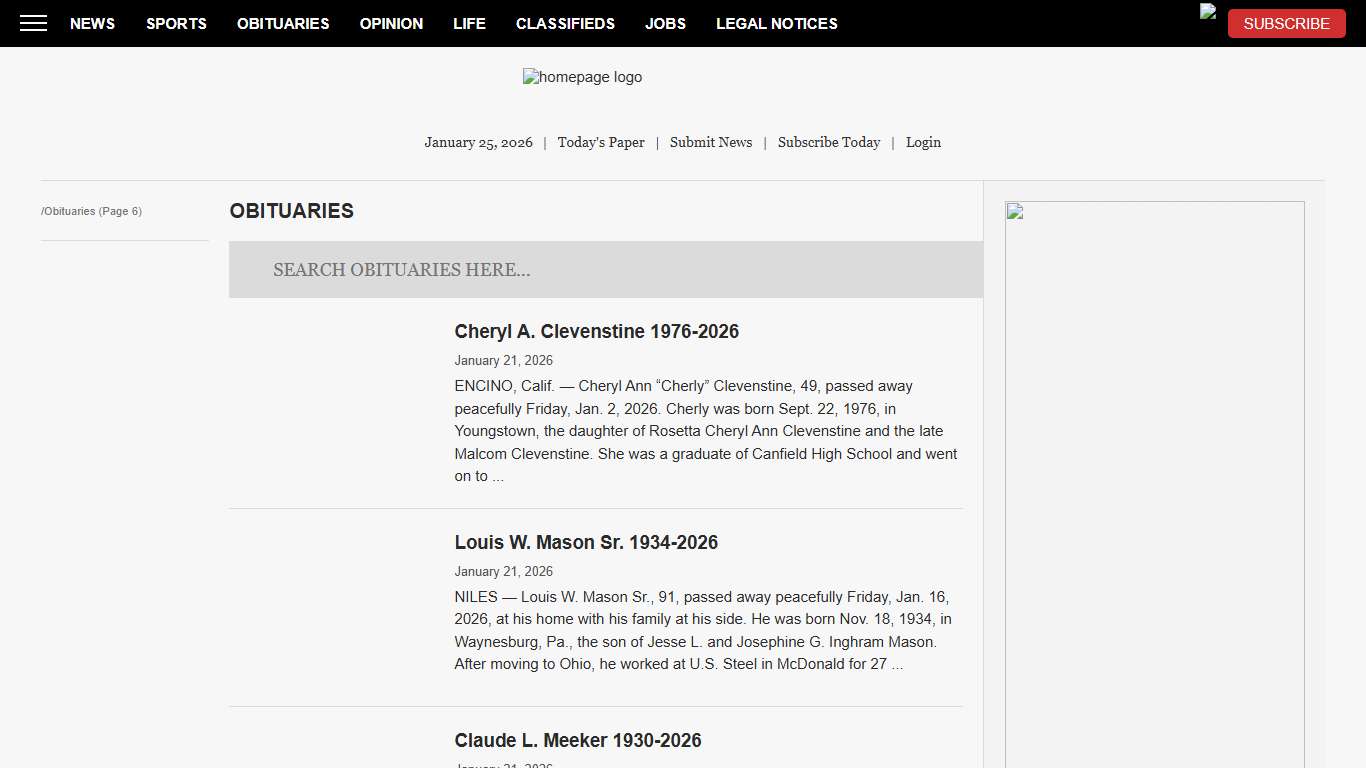Focus the Search Obituaries Here field
Screen dimensions: 1366x768
click(605, 269)
